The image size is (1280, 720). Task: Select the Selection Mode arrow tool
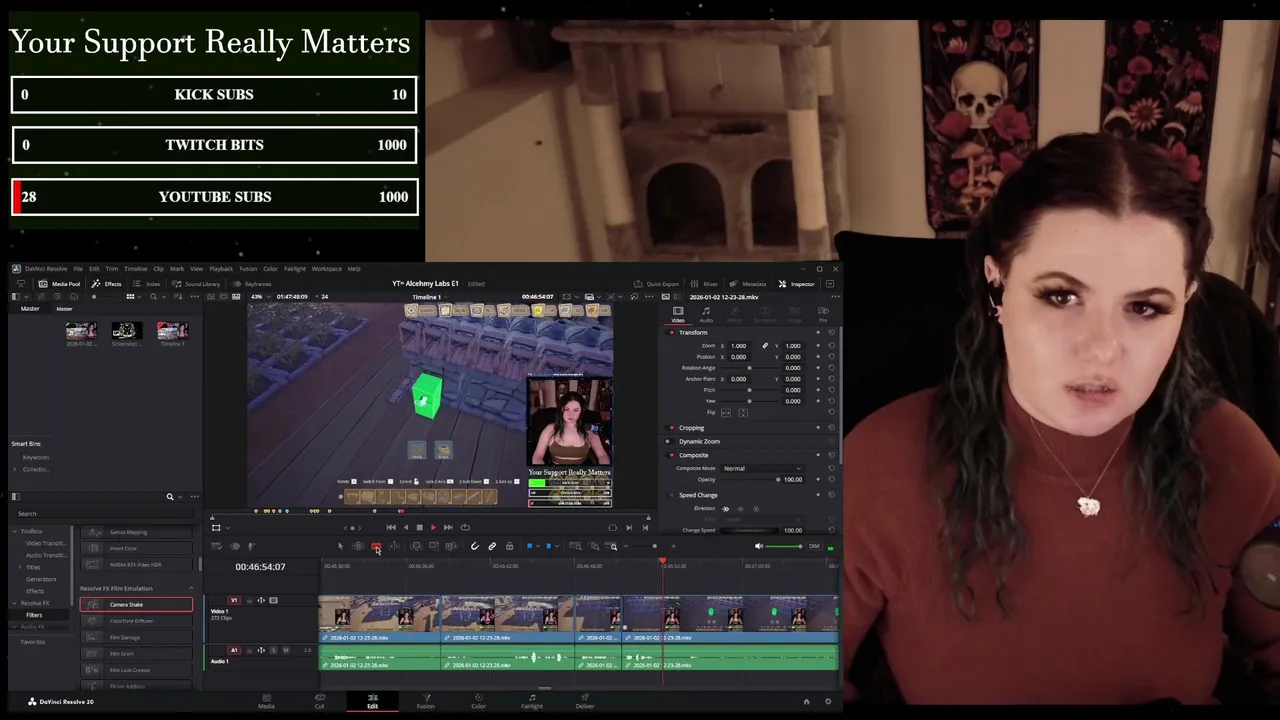pos(340,546)
